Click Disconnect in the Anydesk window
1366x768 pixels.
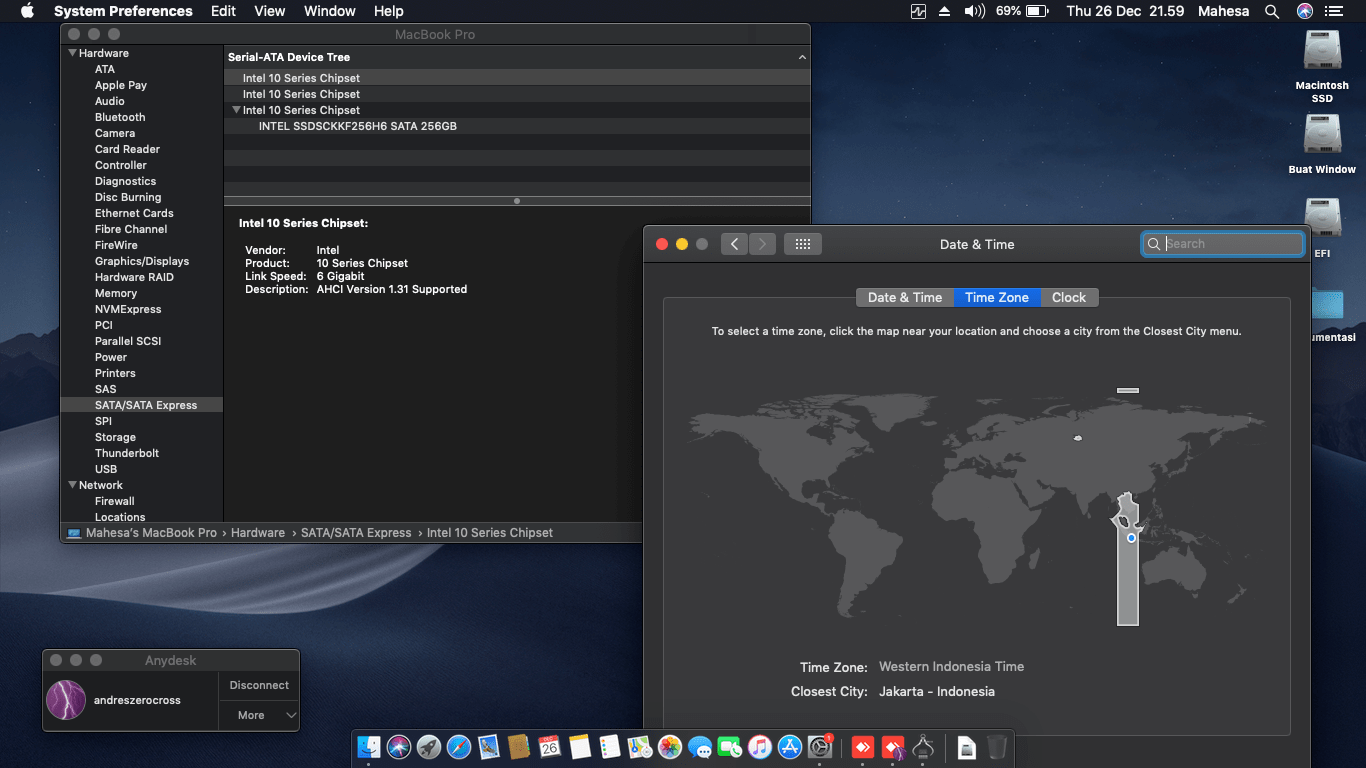259,685
